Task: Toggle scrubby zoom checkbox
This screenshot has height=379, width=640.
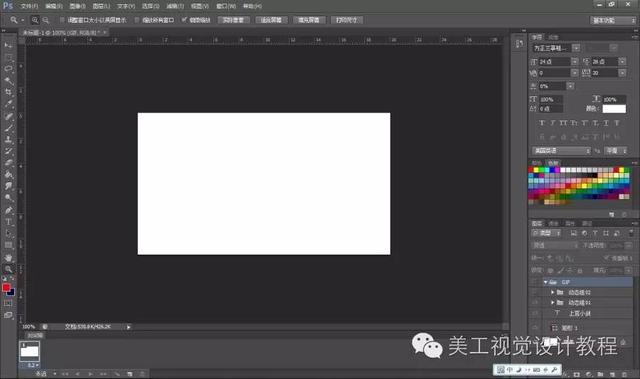Action: tap(184, 20)
